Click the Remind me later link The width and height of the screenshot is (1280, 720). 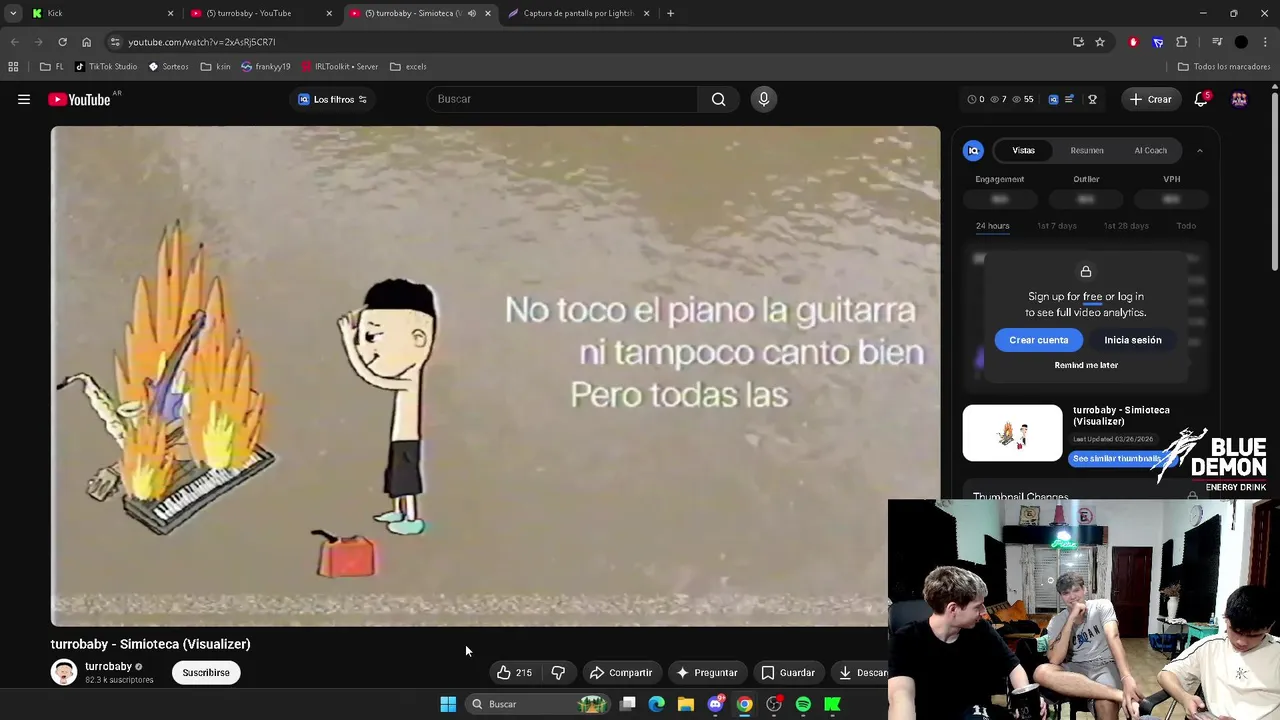1086,365
